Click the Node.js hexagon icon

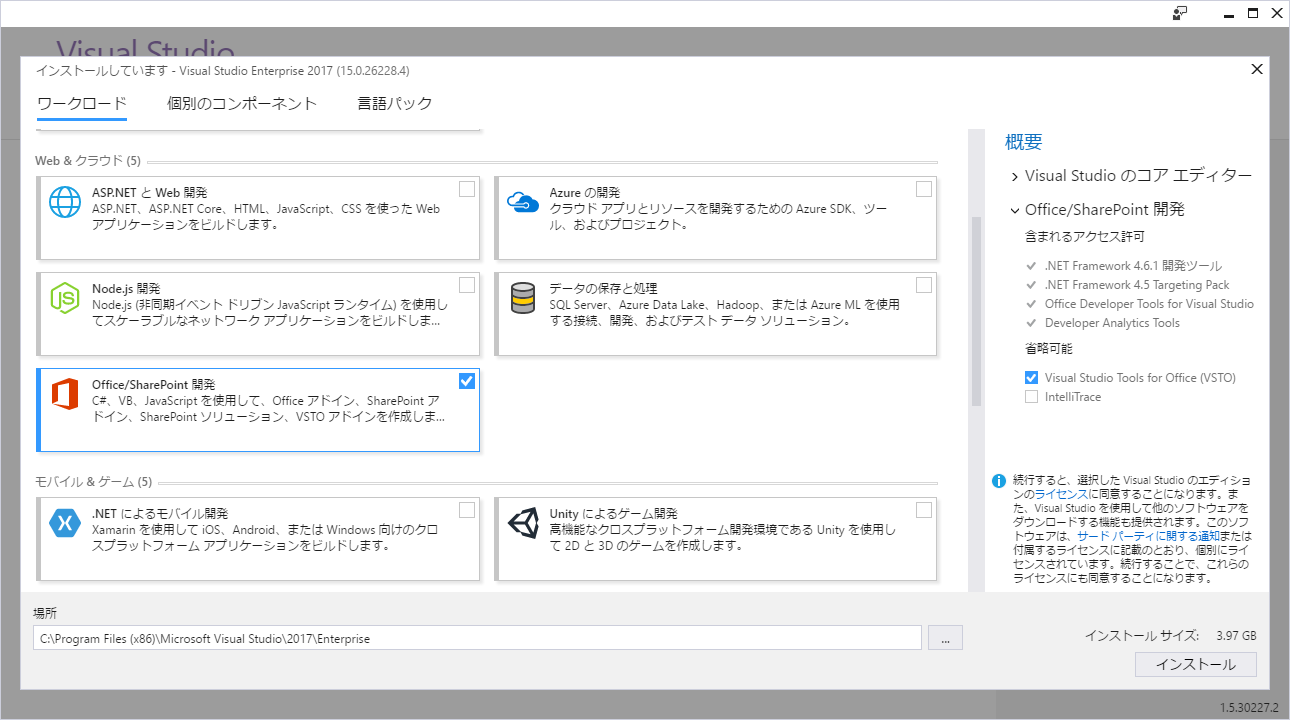point(65,298)
